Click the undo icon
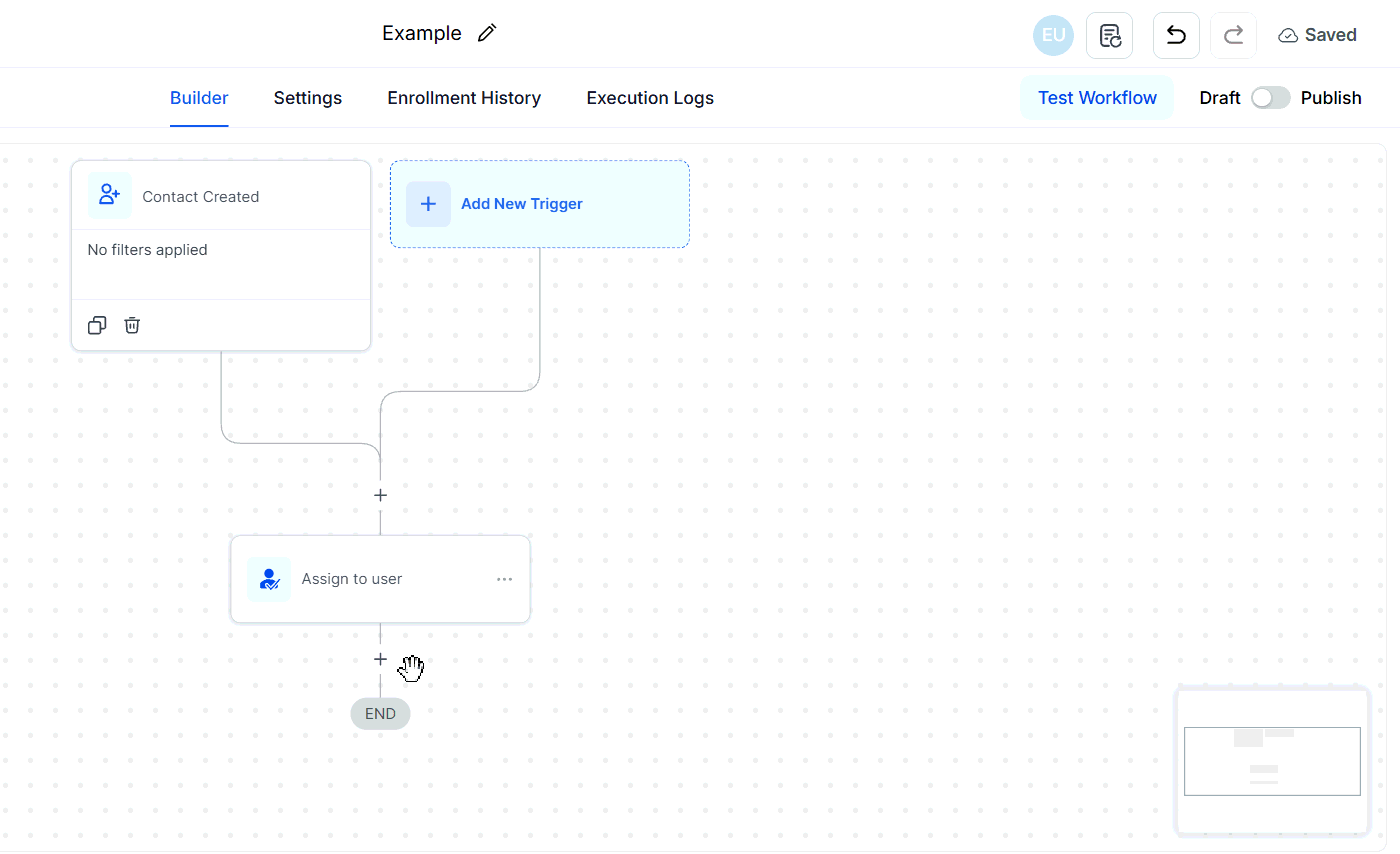Viewport: 1400px width, 854px height. pyautogui.click(x=1176, y=34)
